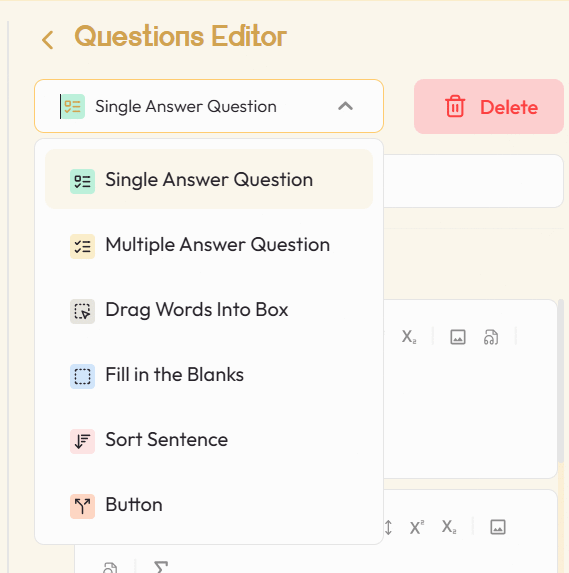
Task: Select the Drag Words Into Box option
Action: [x=209, y=310]
